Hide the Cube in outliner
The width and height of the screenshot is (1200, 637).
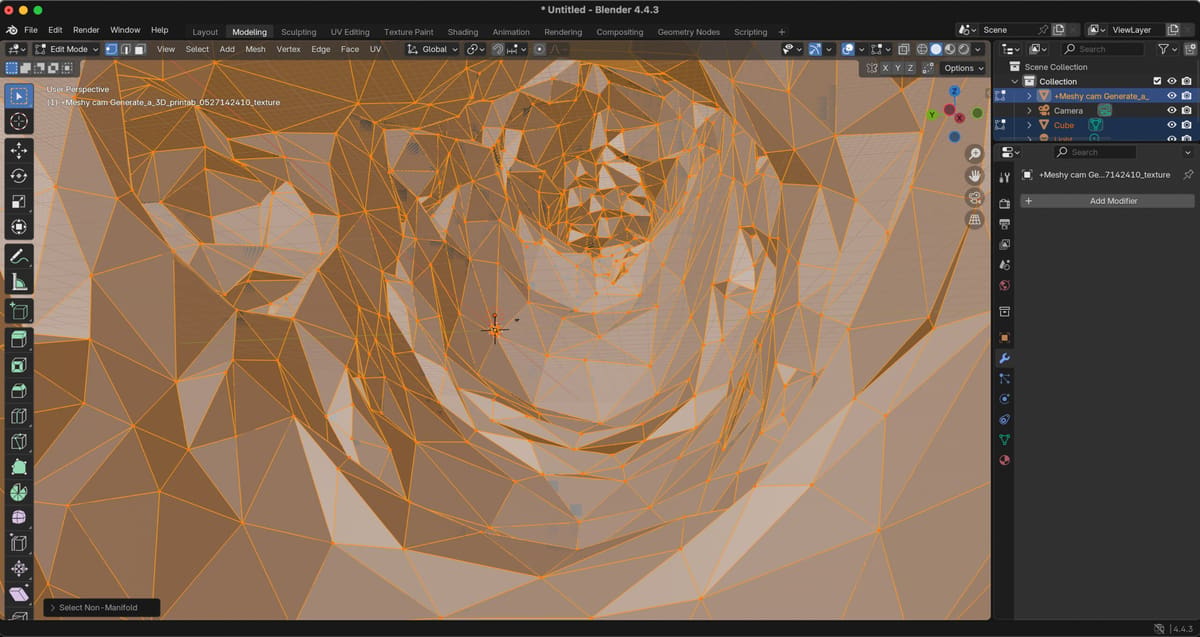pos(1172,125)
